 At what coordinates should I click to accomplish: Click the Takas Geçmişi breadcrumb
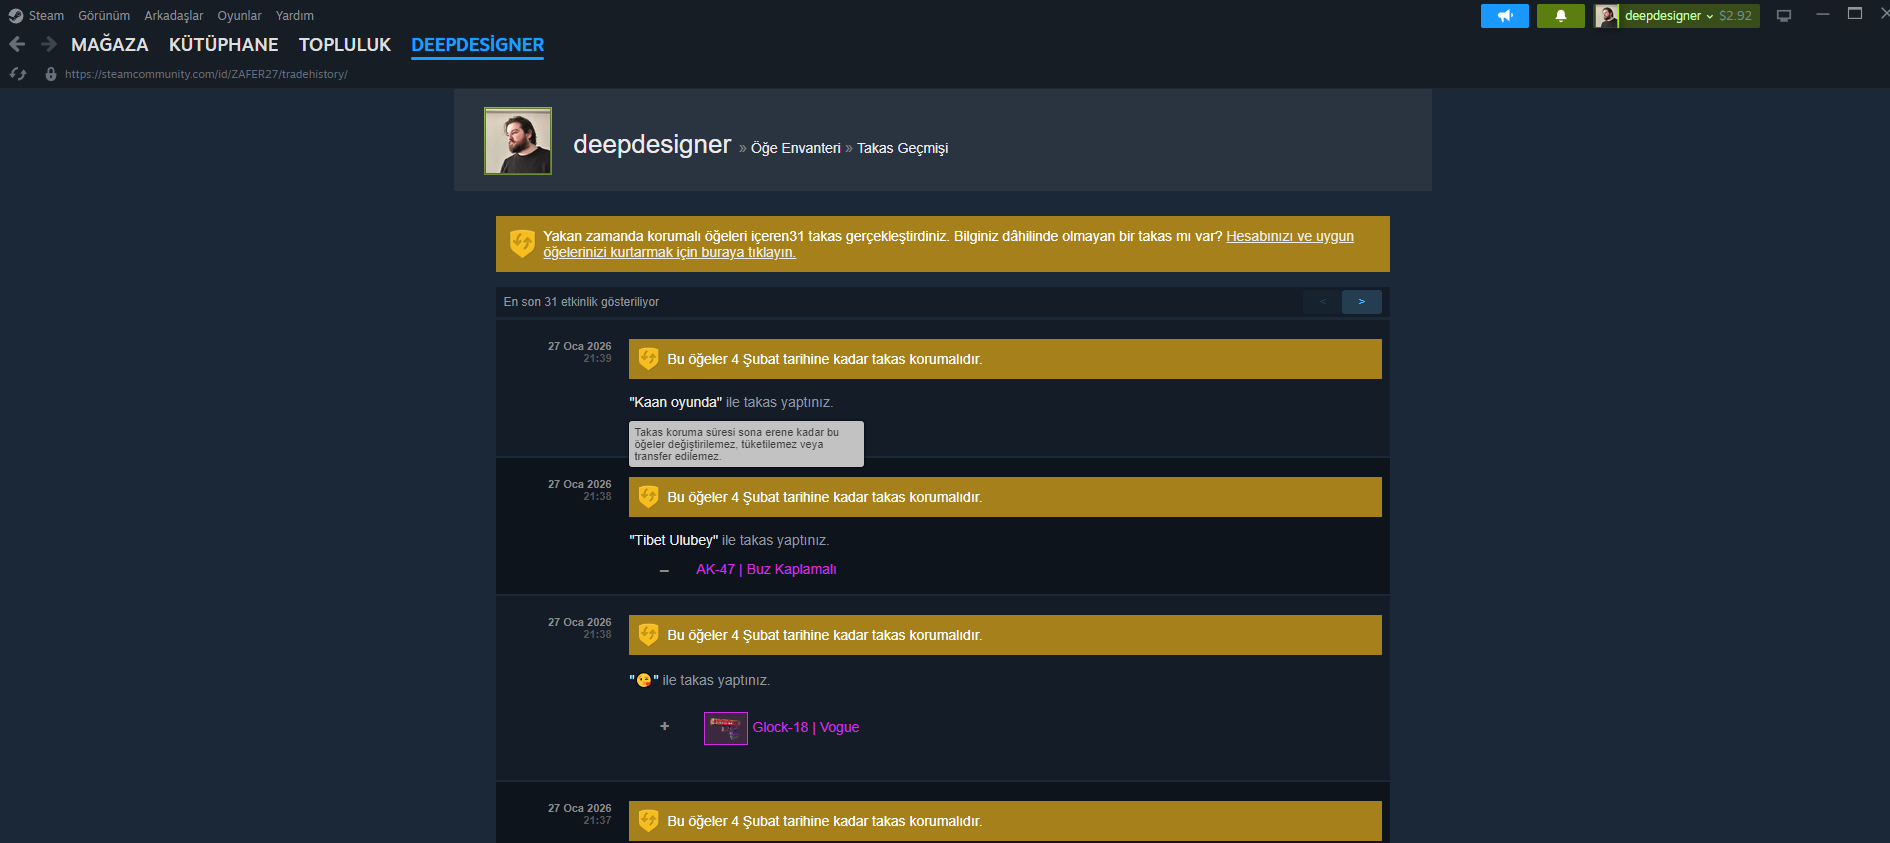tap(902, 148)
